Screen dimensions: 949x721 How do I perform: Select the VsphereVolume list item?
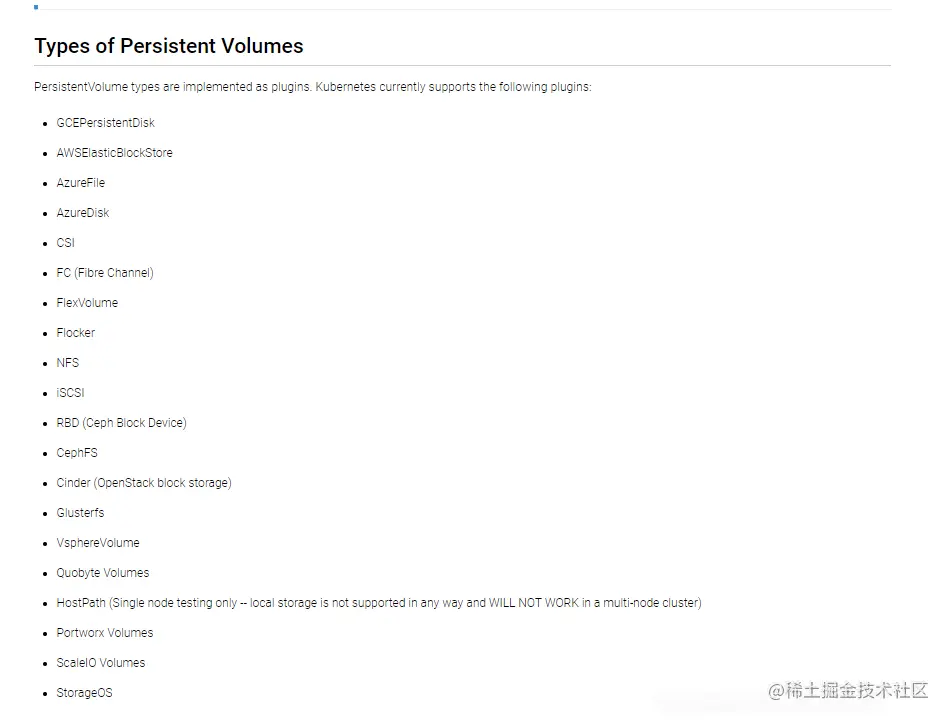(x=98, y=543)
